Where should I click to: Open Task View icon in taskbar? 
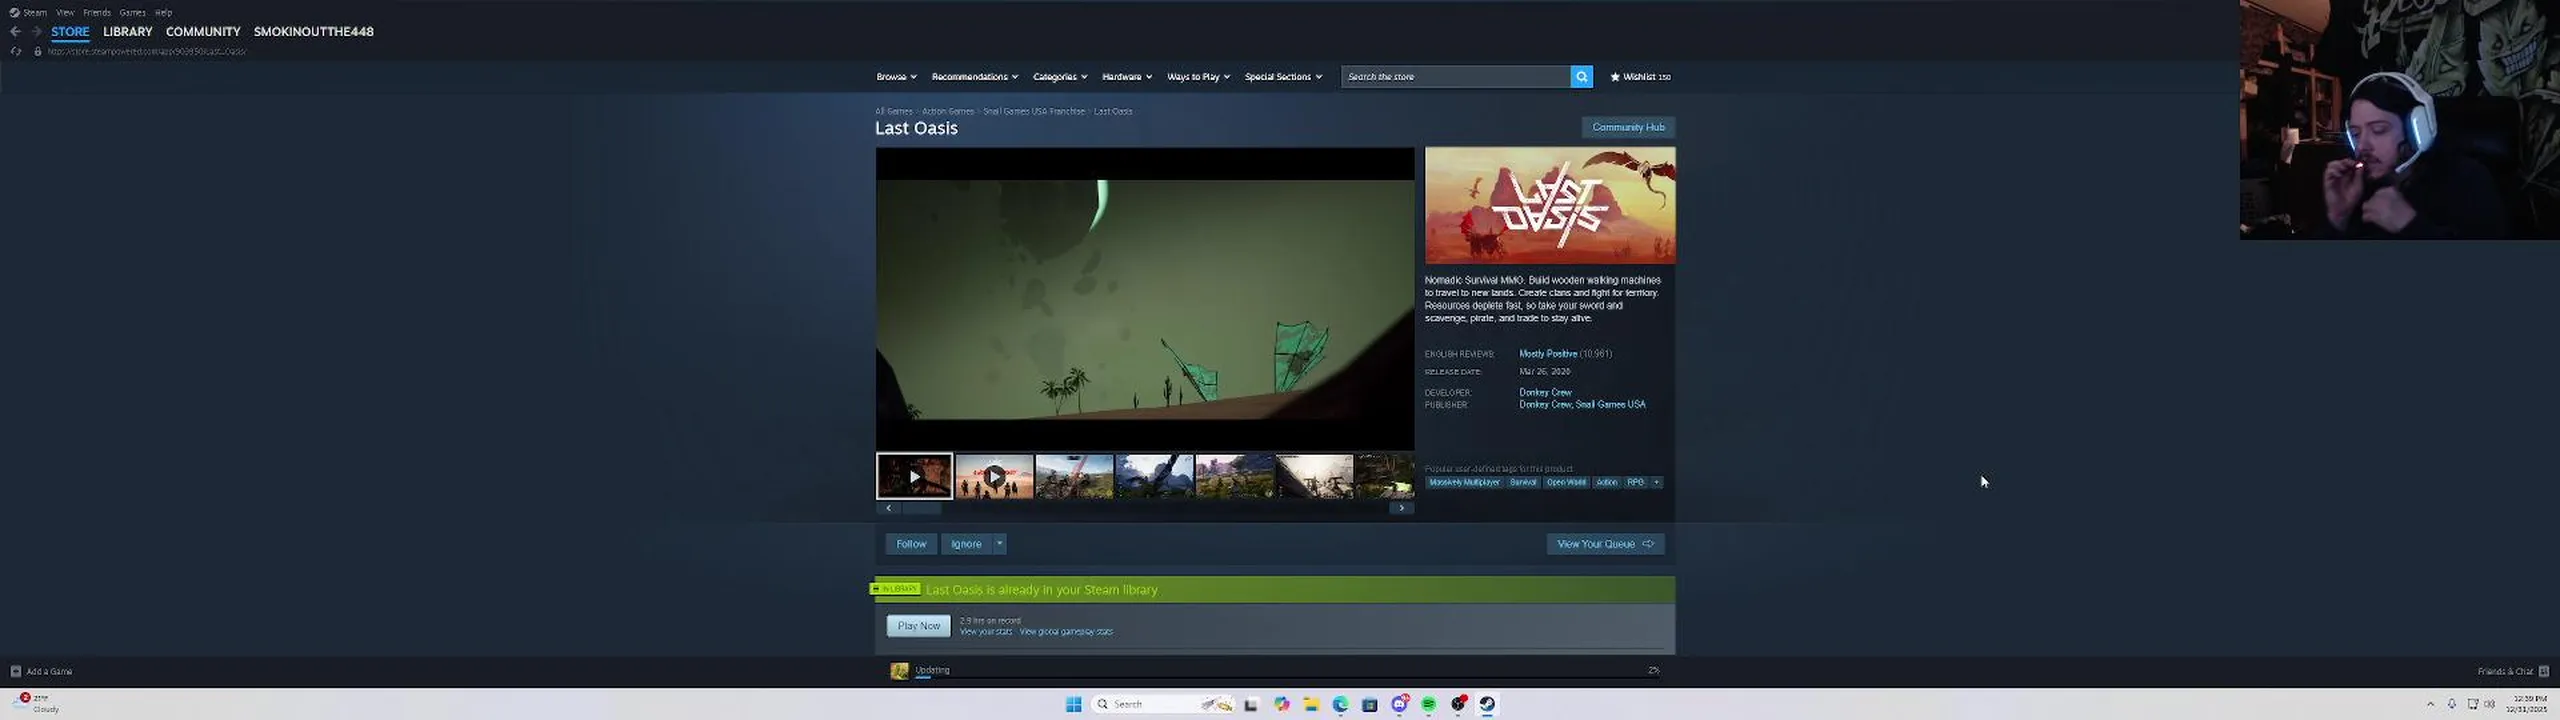[1251, 704]
